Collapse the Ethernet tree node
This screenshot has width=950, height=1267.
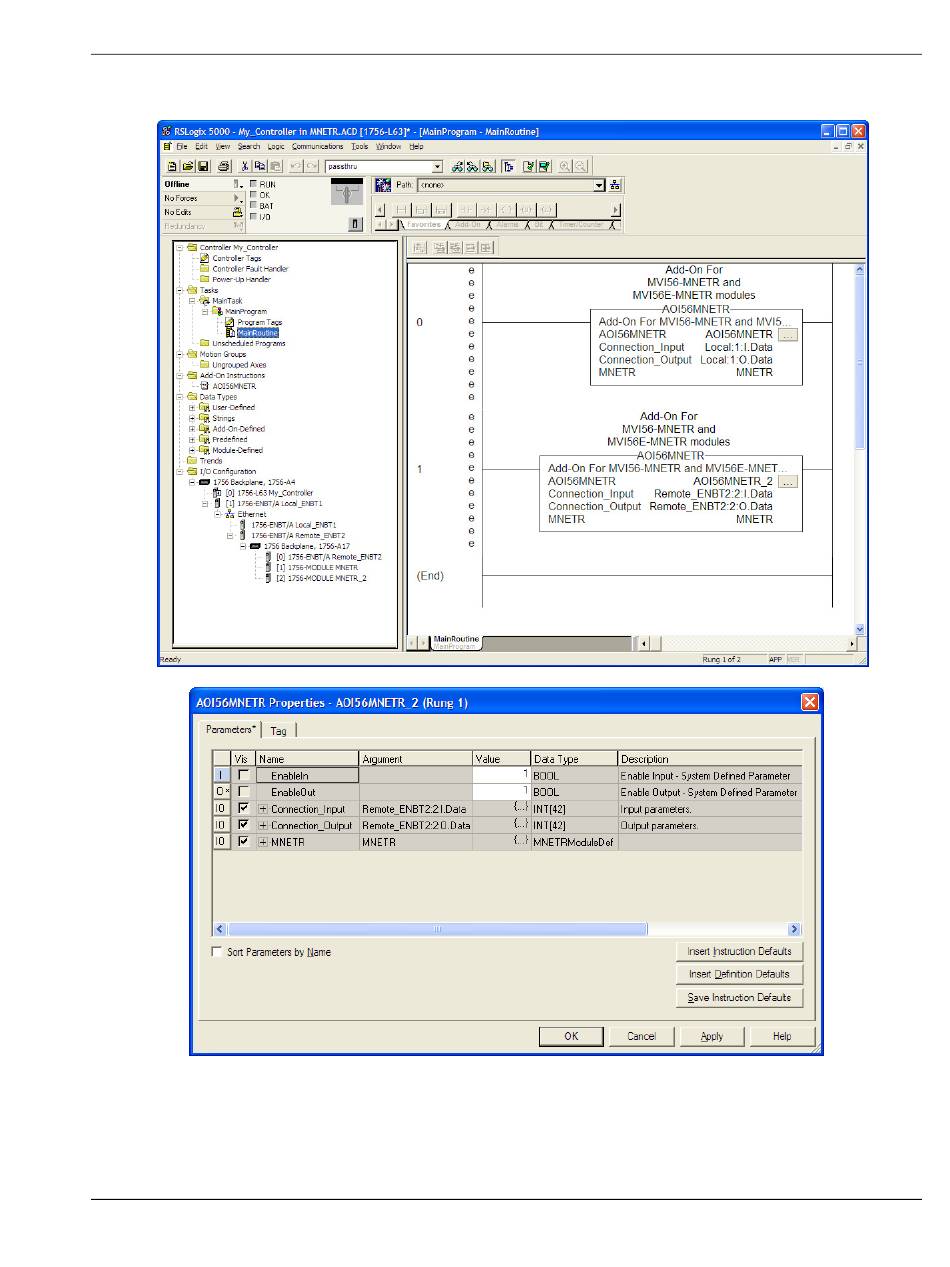pos(217,514)
